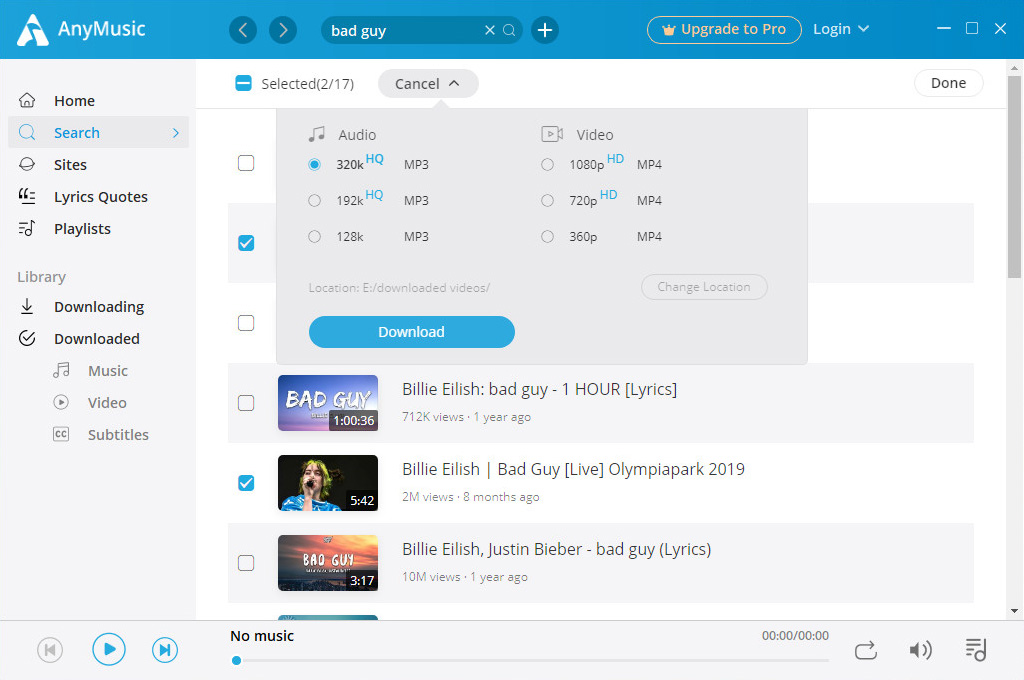
Task: Expand the Search chevron in sidebar
Action: pos(176,133)
